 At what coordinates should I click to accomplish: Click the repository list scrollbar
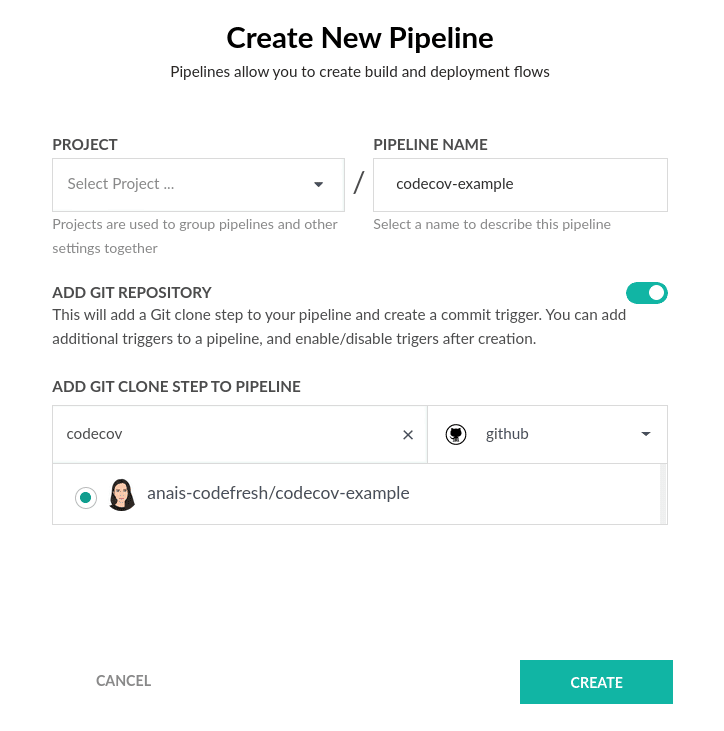[663, 493]
